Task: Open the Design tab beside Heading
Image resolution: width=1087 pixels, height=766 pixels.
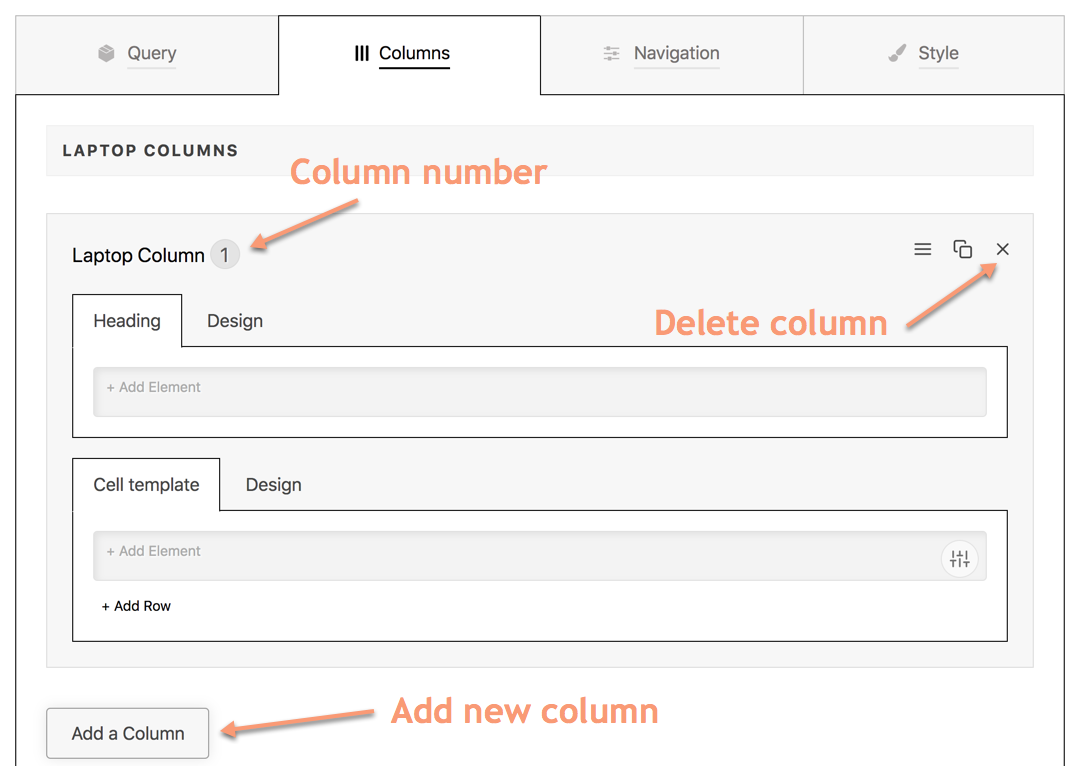Action: pos(235,321)
